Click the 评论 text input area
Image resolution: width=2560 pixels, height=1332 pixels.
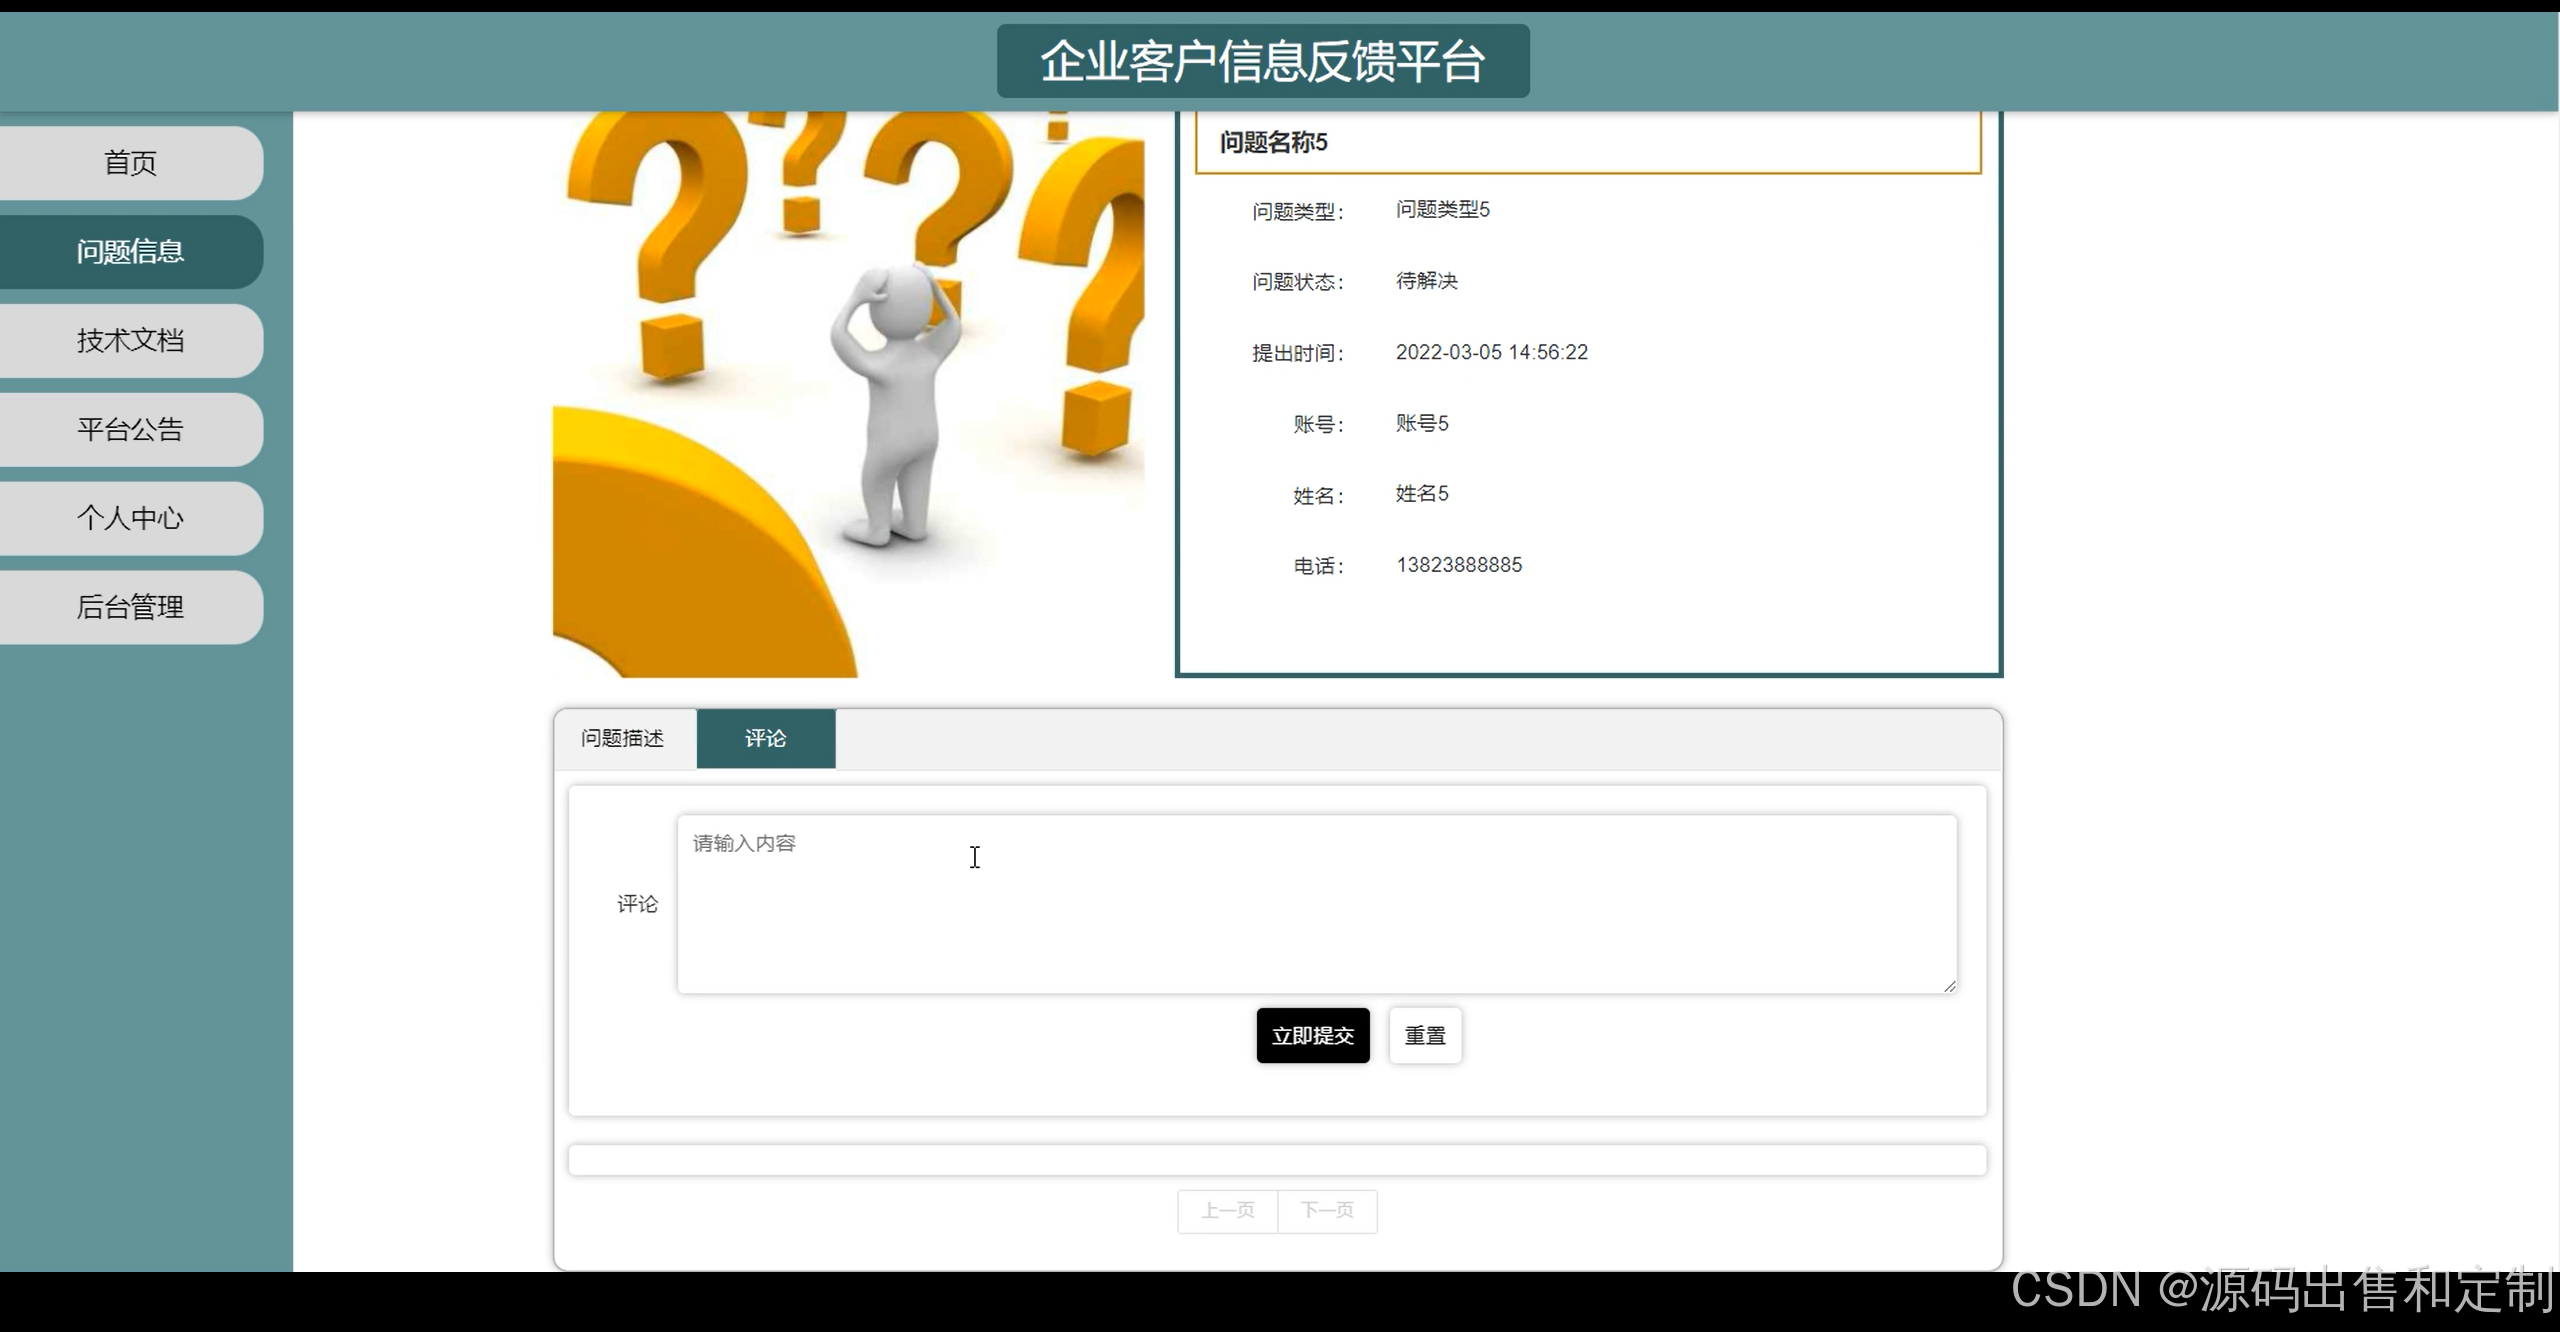[x=1316, y=904]
